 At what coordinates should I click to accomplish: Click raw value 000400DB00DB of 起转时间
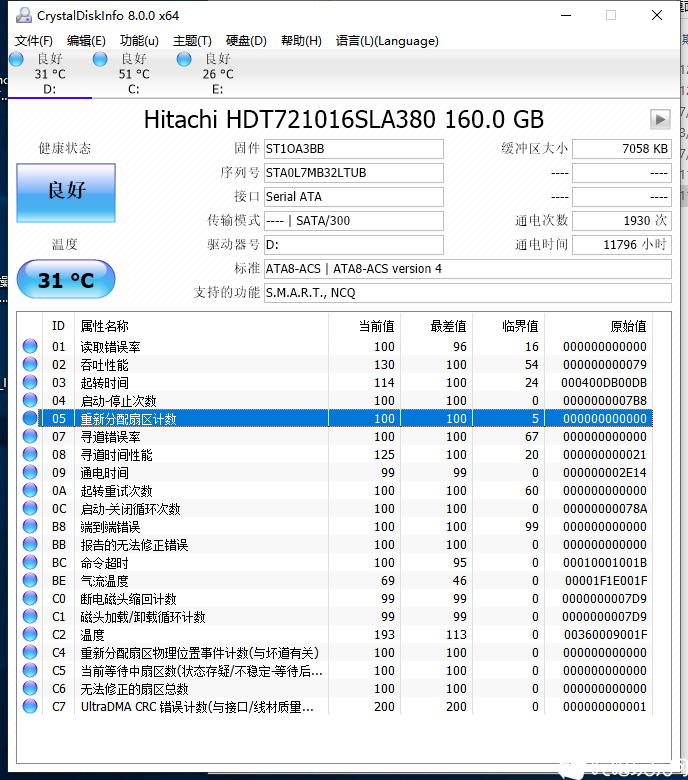click(x=604, y=383)
